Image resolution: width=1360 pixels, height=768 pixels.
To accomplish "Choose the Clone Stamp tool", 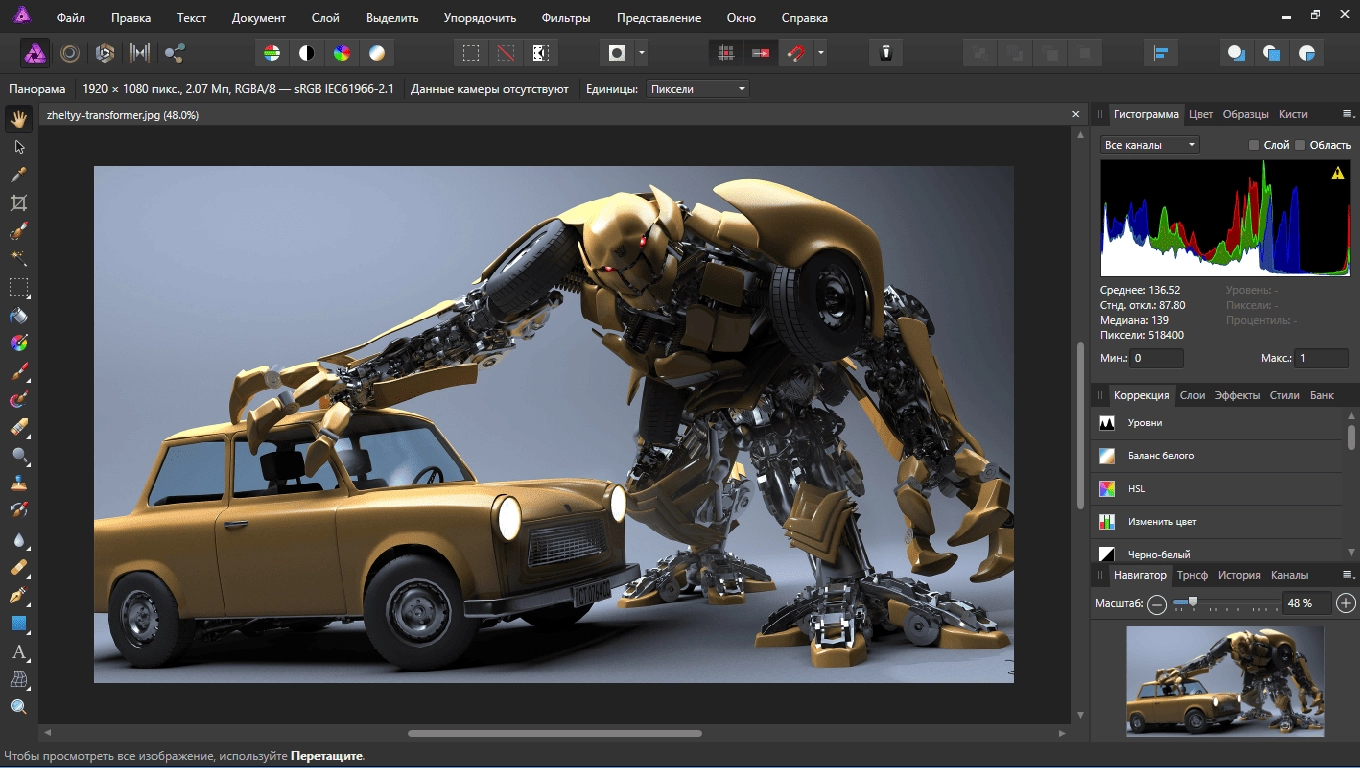I will (x=18, y=483).
